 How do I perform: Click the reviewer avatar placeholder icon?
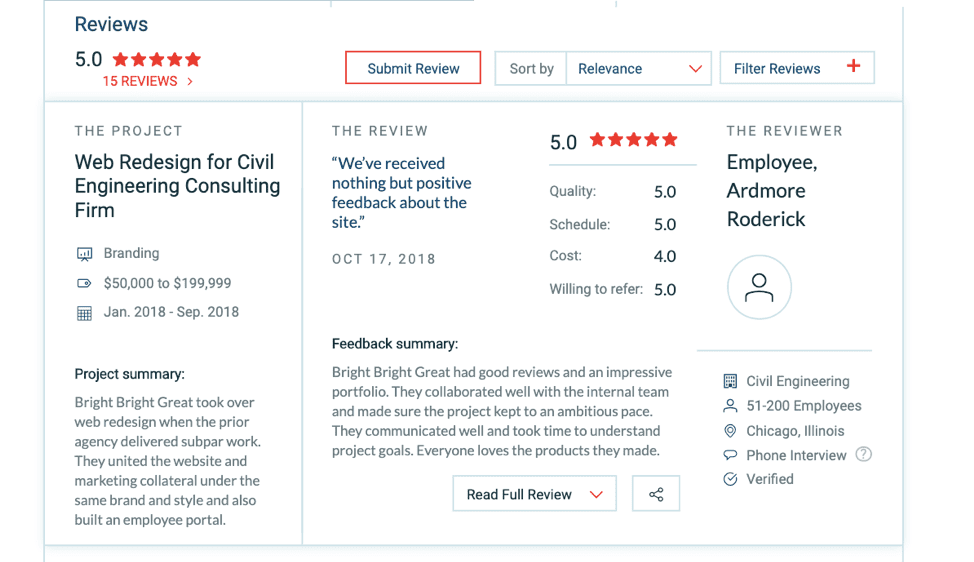[759, 287]
